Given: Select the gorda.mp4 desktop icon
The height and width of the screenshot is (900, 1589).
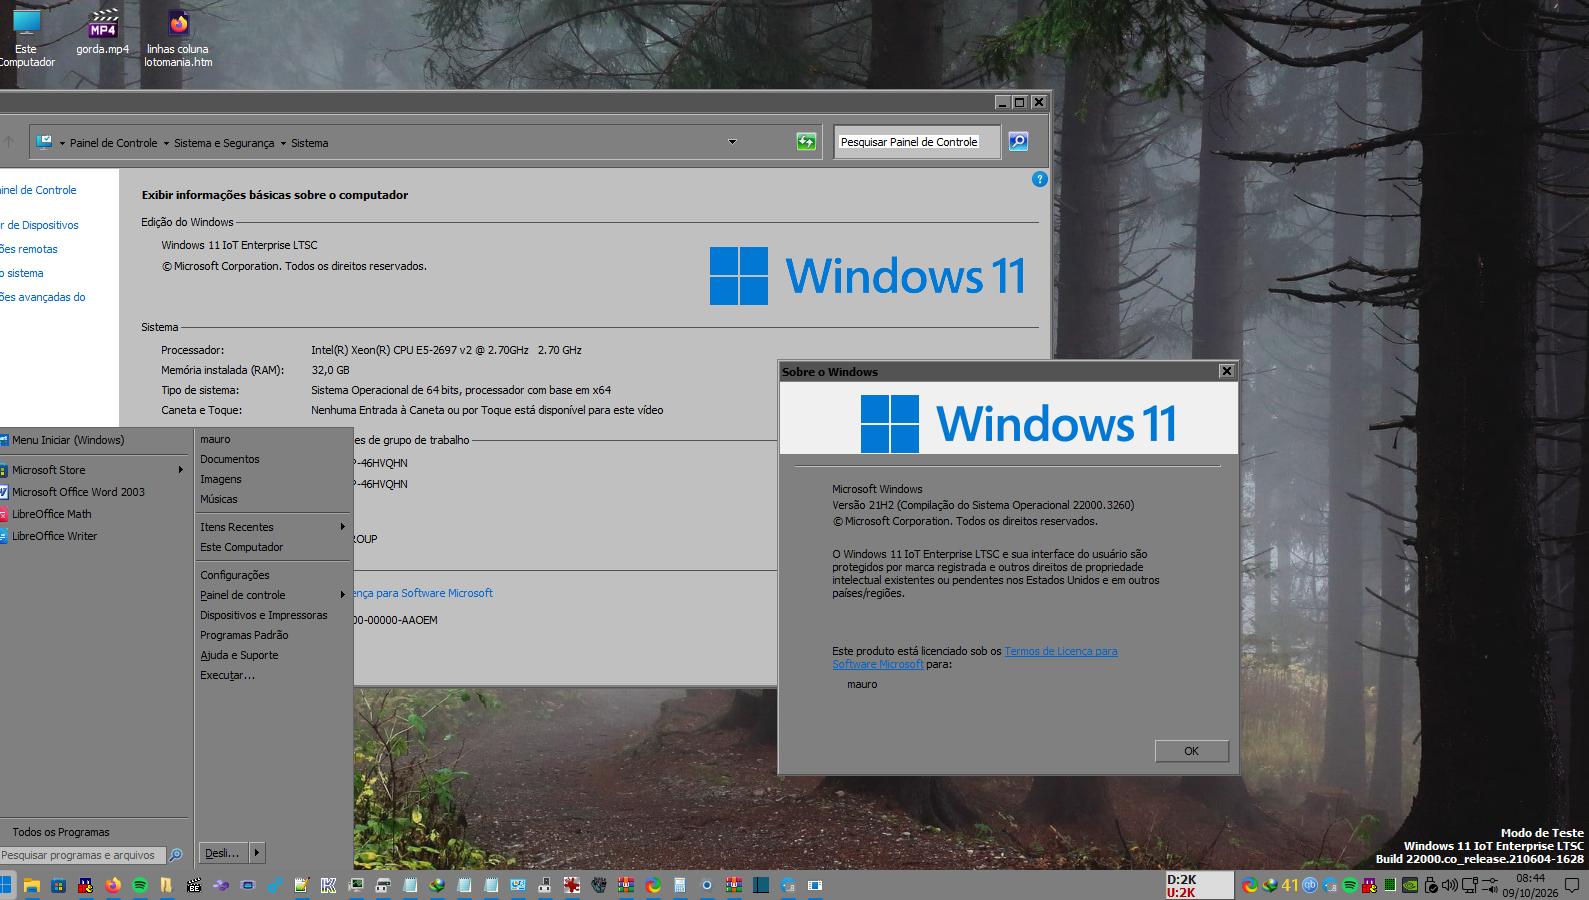Looking at the screenshot, I should click(x=103, y=32).
